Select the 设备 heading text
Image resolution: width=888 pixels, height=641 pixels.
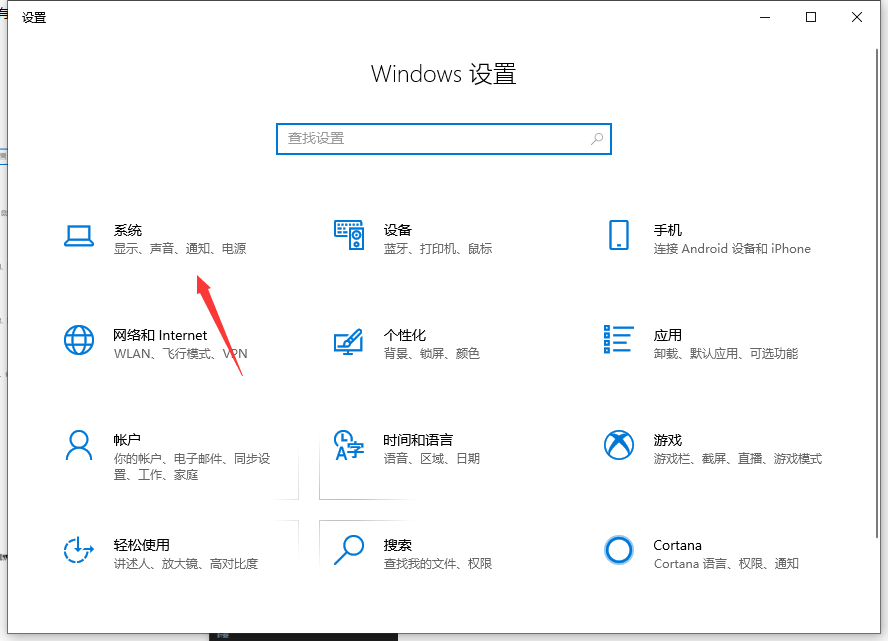click(398, 230)
